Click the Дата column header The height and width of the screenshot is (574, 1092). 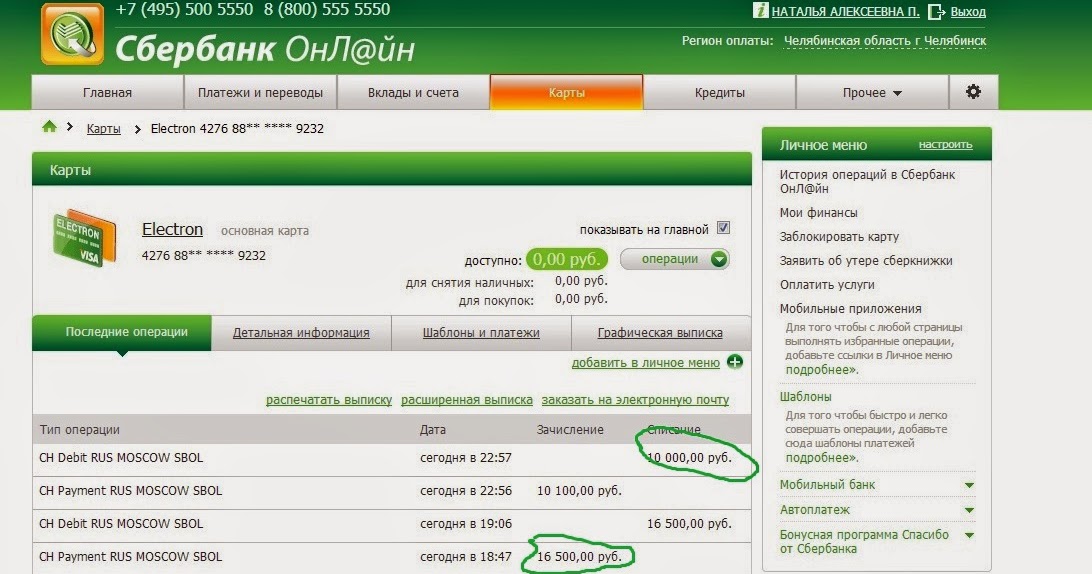tap(432, 430)
